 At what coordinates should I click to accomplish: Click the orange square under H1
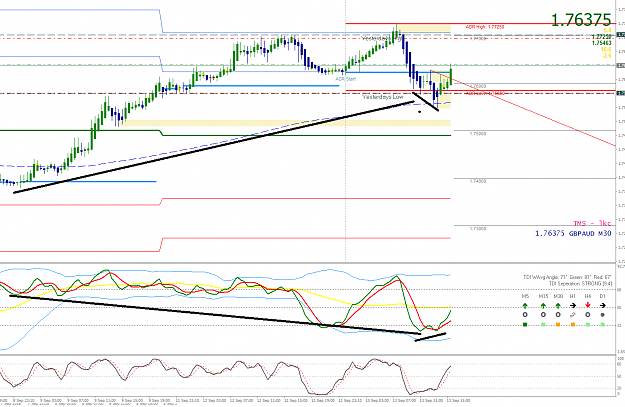573,325
